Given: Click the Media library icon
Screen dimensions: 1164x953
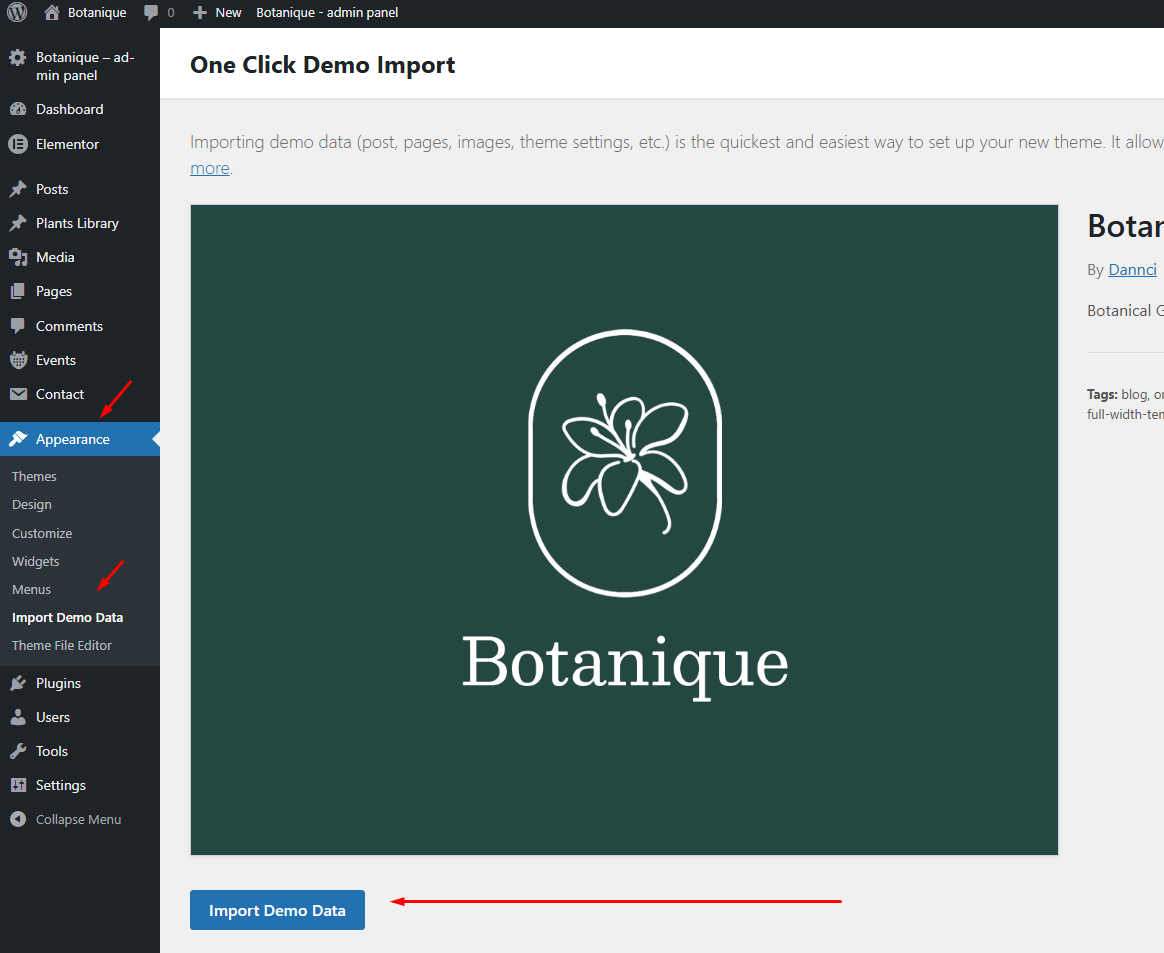Looking at the screenshot, I should (x=18, y=258).
